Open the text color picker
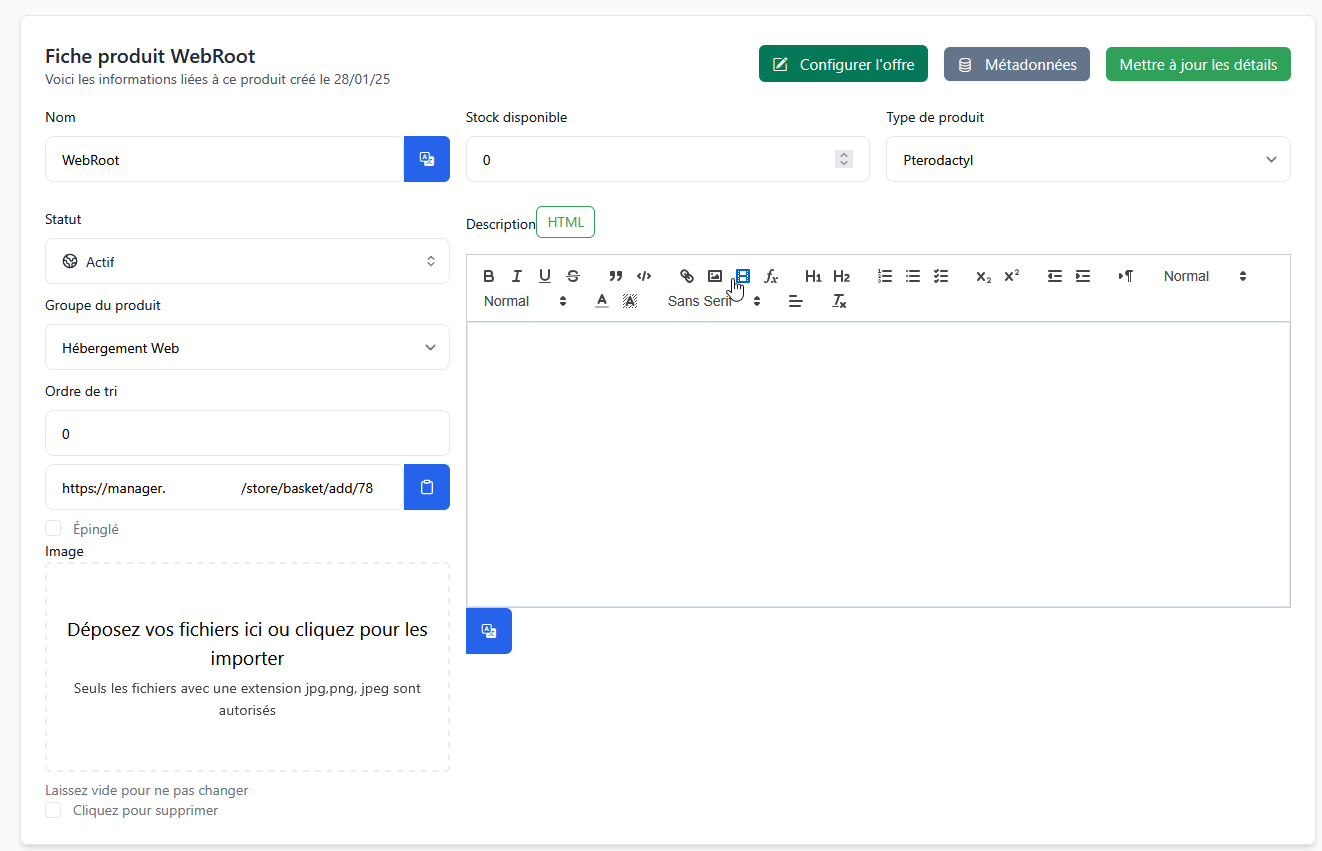 pos(602,301)
